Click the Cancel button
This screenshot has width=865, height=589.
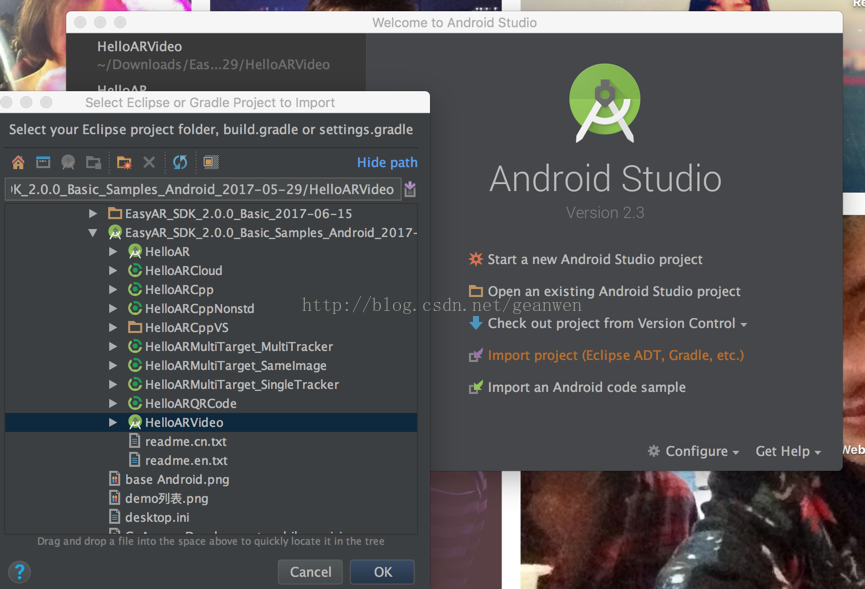pyautogui.click(x=311, y=572)
